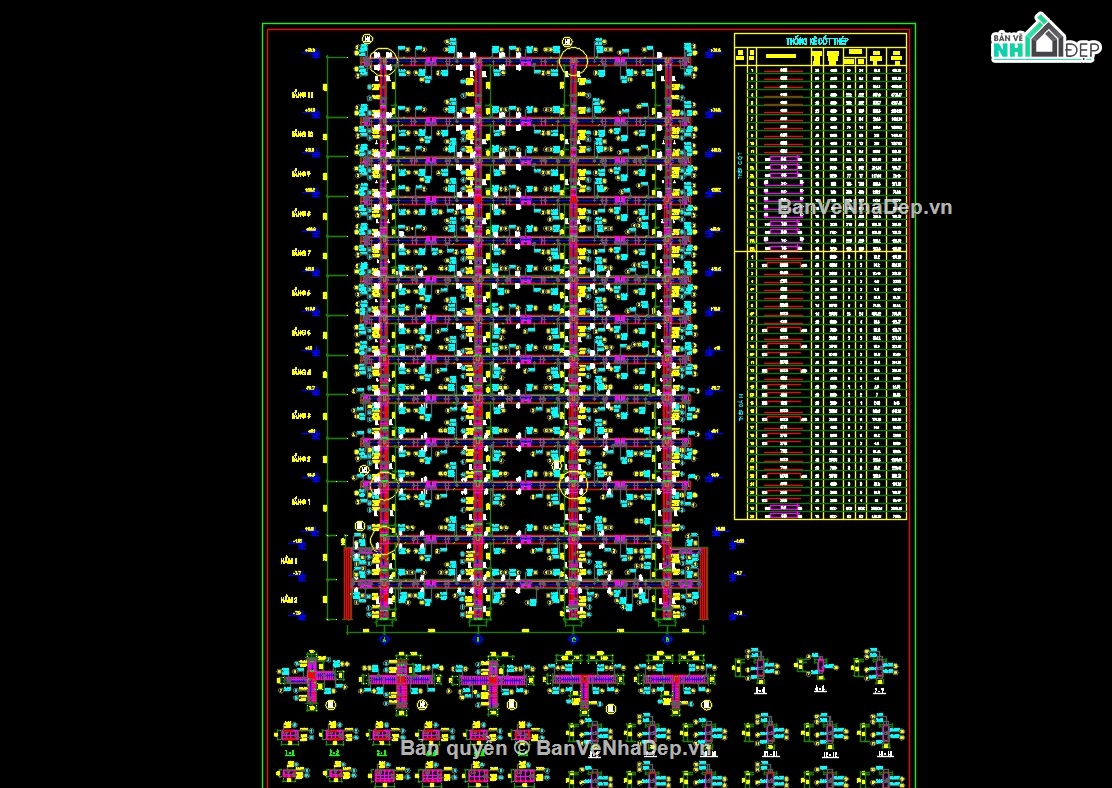The image size is (1112, 788).
Task: Click the red retaining wall on the left basement side
Action: 349,582
